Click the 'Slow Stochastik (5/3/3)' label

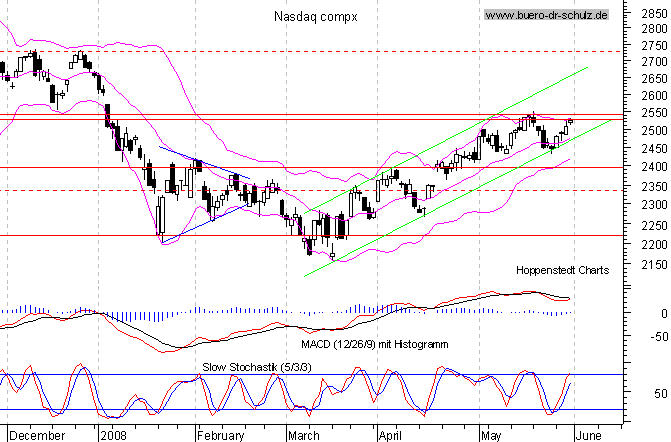click(x=257, y=367)
